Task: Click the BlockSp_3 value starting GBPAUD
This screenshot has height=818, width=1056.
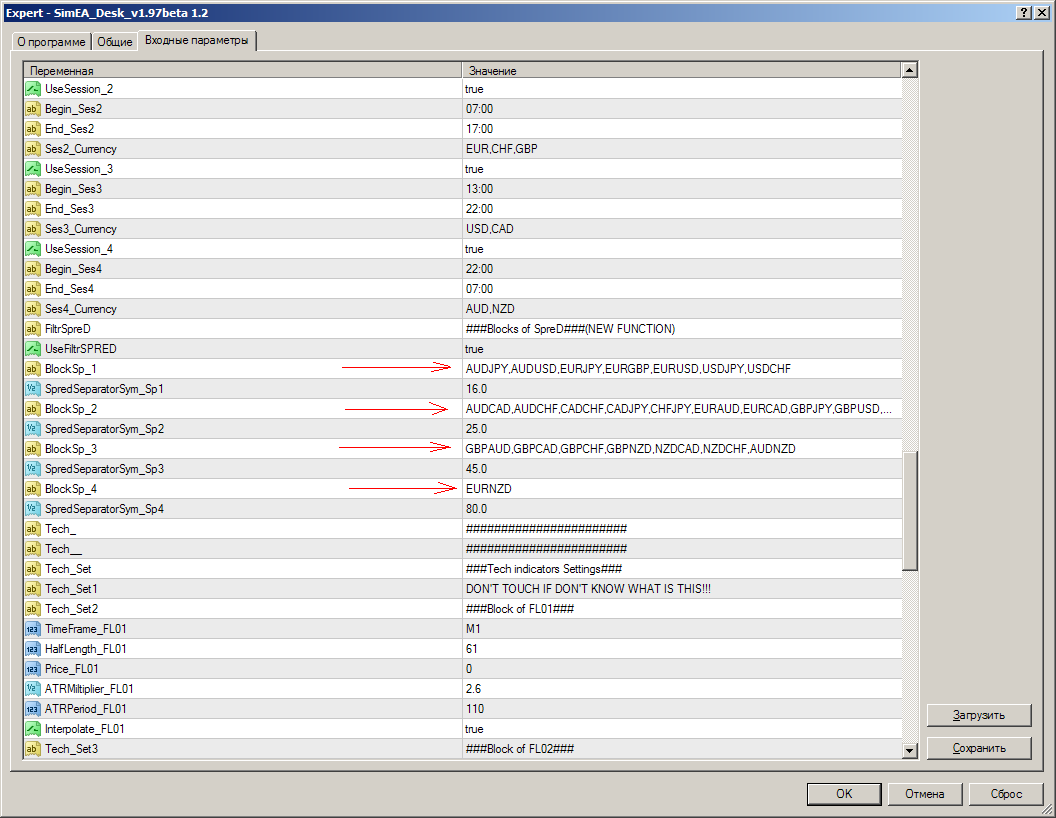Action: [x=630, y=449]
